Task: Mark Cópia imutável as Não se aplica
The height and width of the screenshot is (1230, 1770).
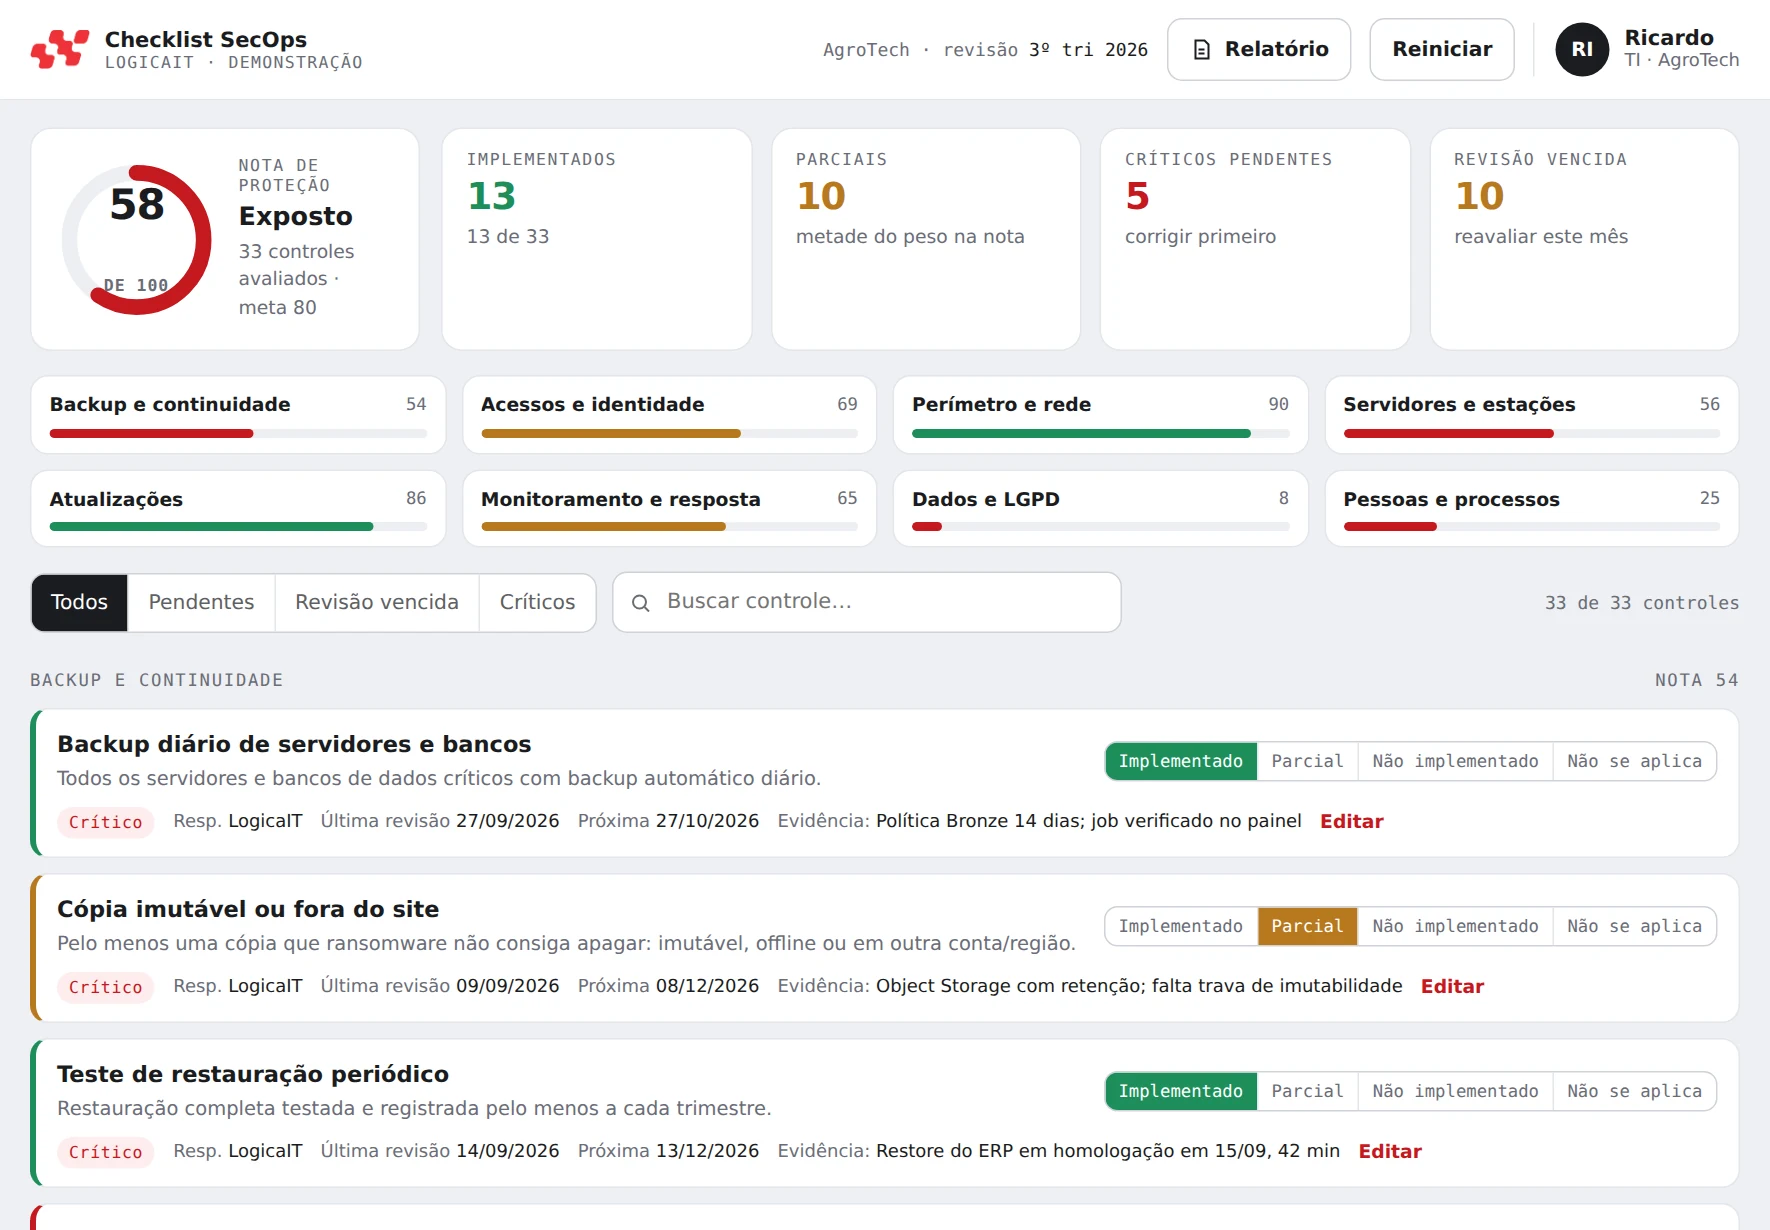Action: [x=1634, y=926]
